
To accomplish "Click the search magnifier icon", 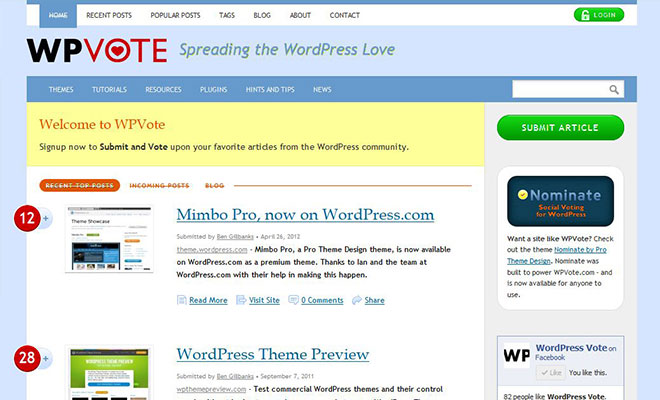I will click(x=614, y=90).
